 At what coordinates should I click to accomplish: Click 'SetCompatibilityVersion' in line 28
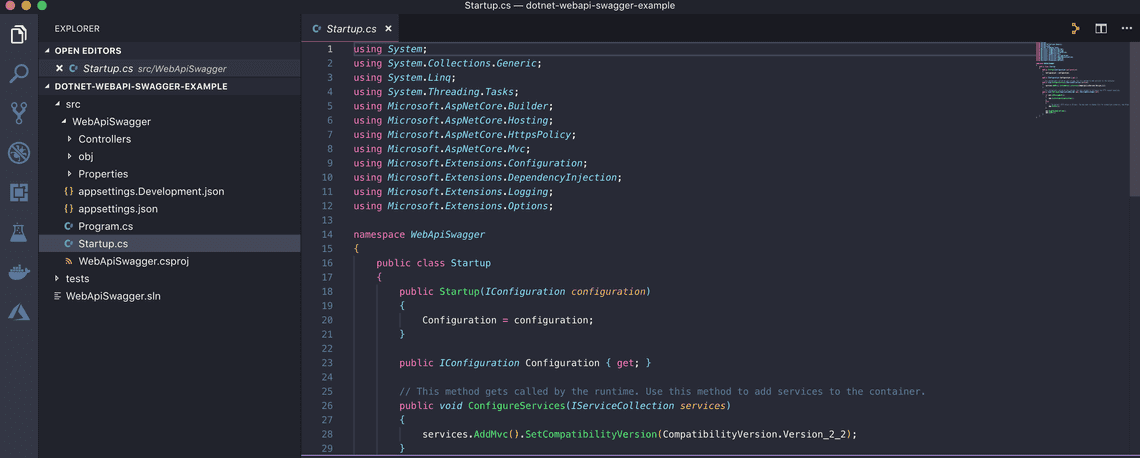tap(591, 434)
